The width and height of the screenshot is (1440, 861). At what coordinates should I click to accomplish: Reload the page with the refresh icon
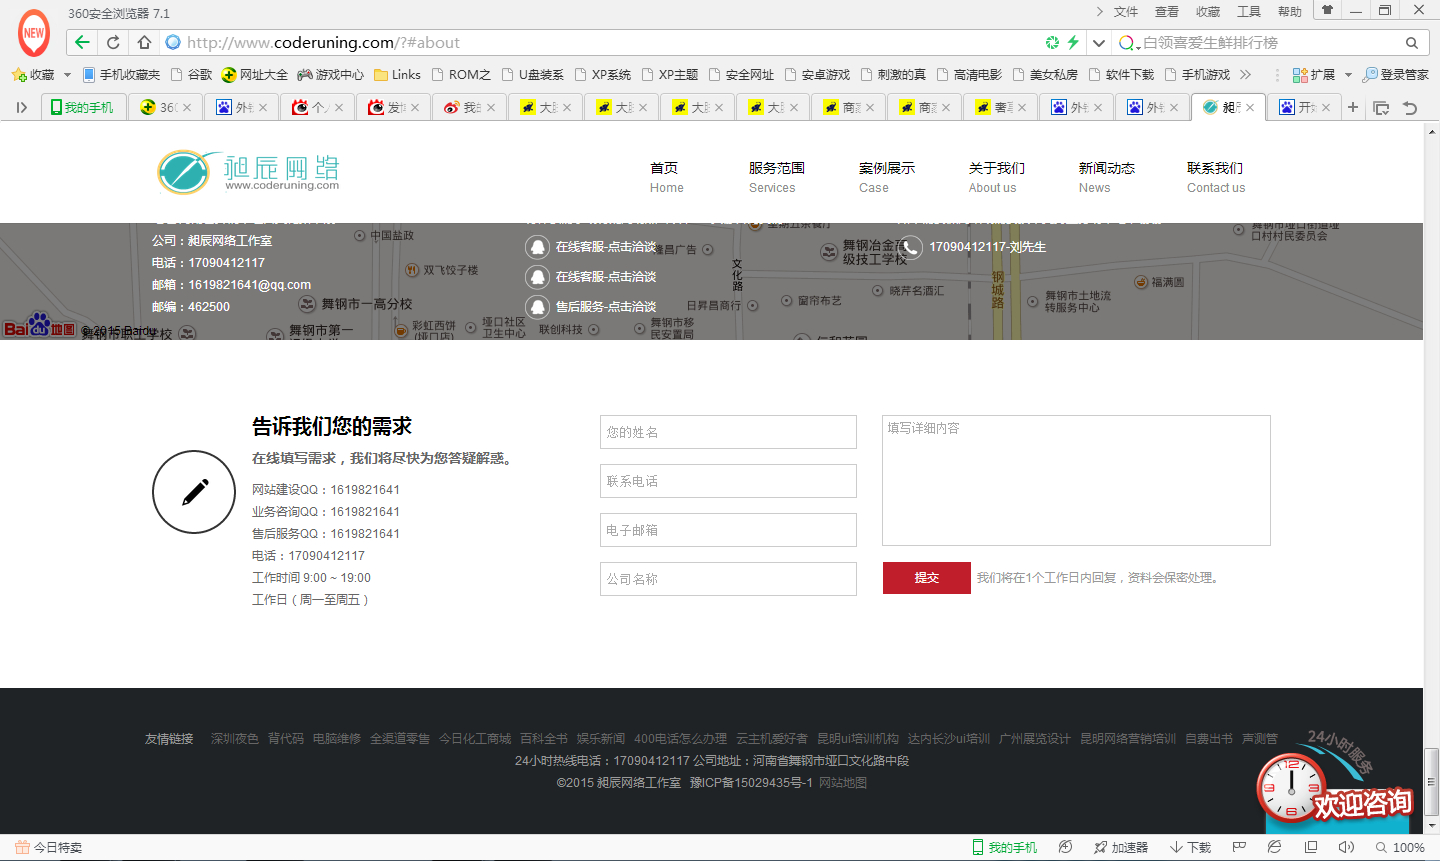point(113,43)
